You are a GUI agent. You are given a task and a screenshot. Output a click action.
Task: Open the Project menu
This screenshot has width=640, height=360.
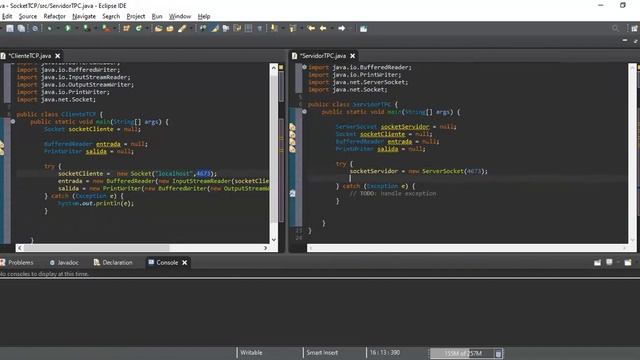(136, 16)
